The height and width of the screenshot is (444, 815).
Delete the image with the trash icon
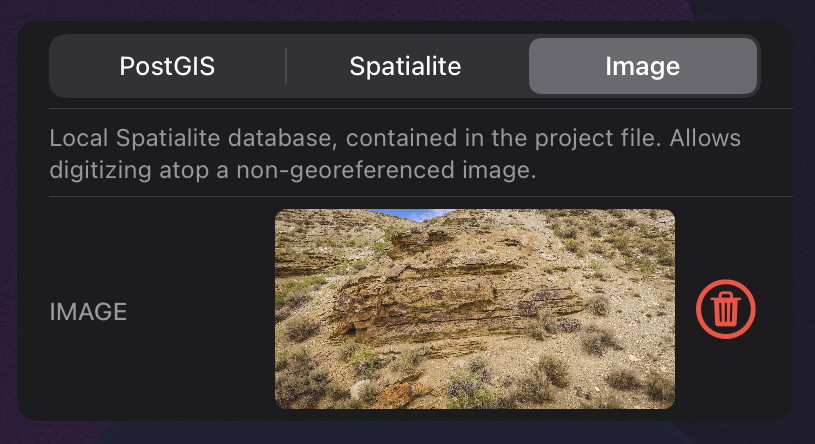[725, 309]
